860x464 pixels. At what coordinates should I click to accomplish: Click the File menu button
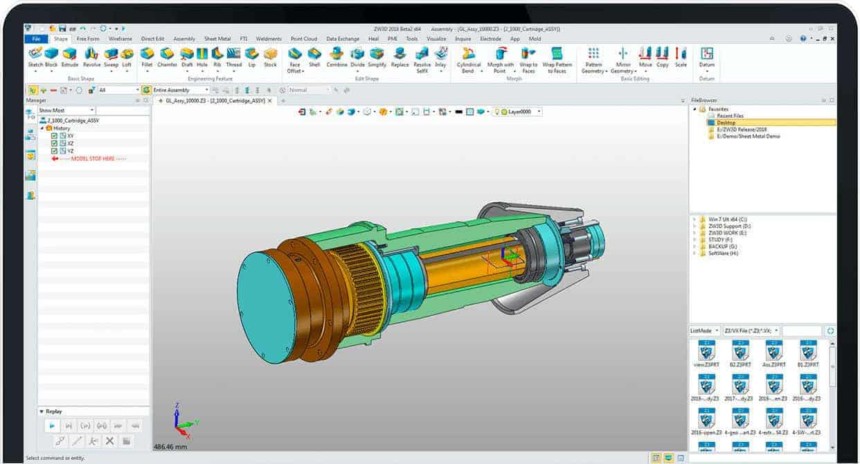click(35, 38)
